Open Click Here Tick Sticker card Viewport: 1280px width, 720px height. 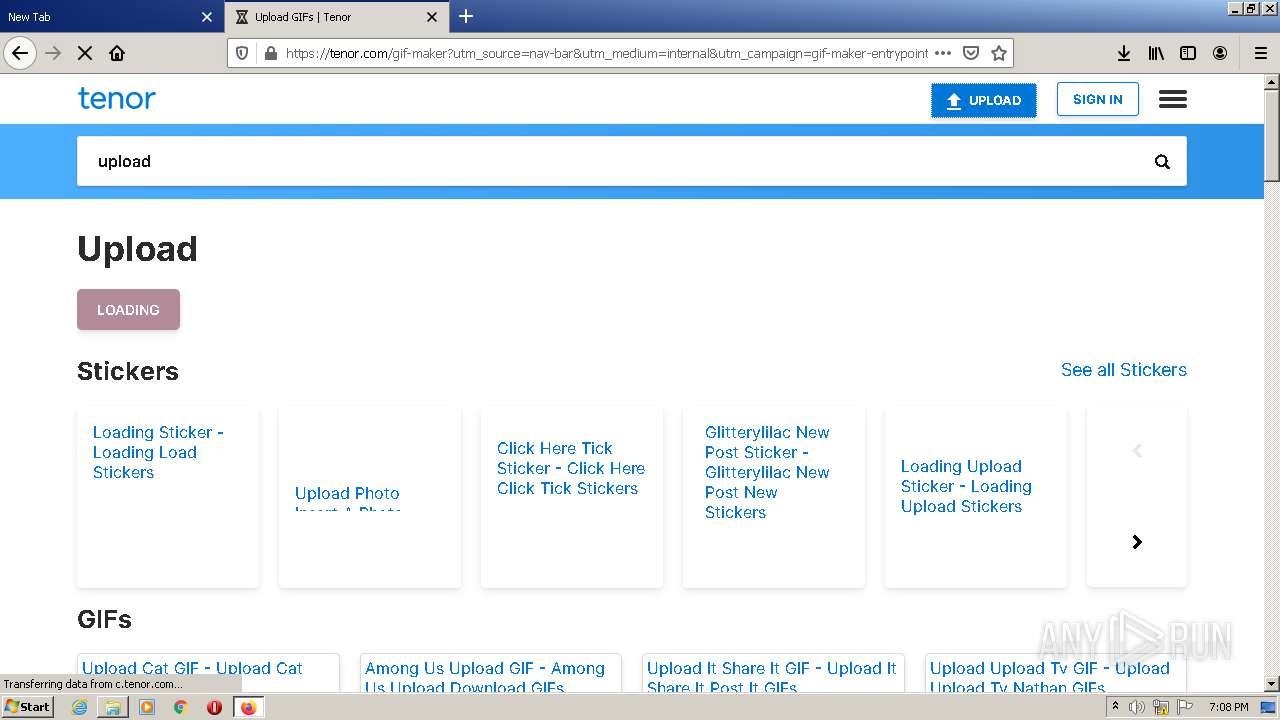572,497
